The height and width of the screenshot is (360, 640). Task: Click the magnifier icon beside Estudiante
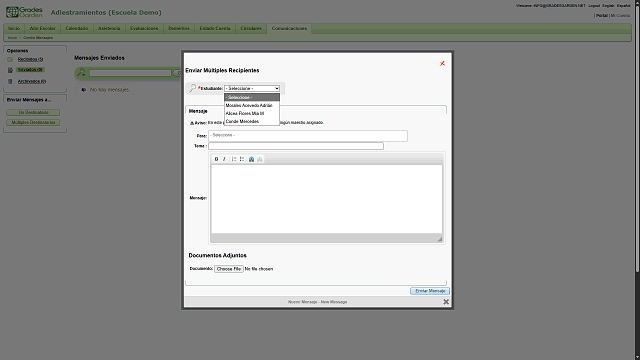click(193, 88)
